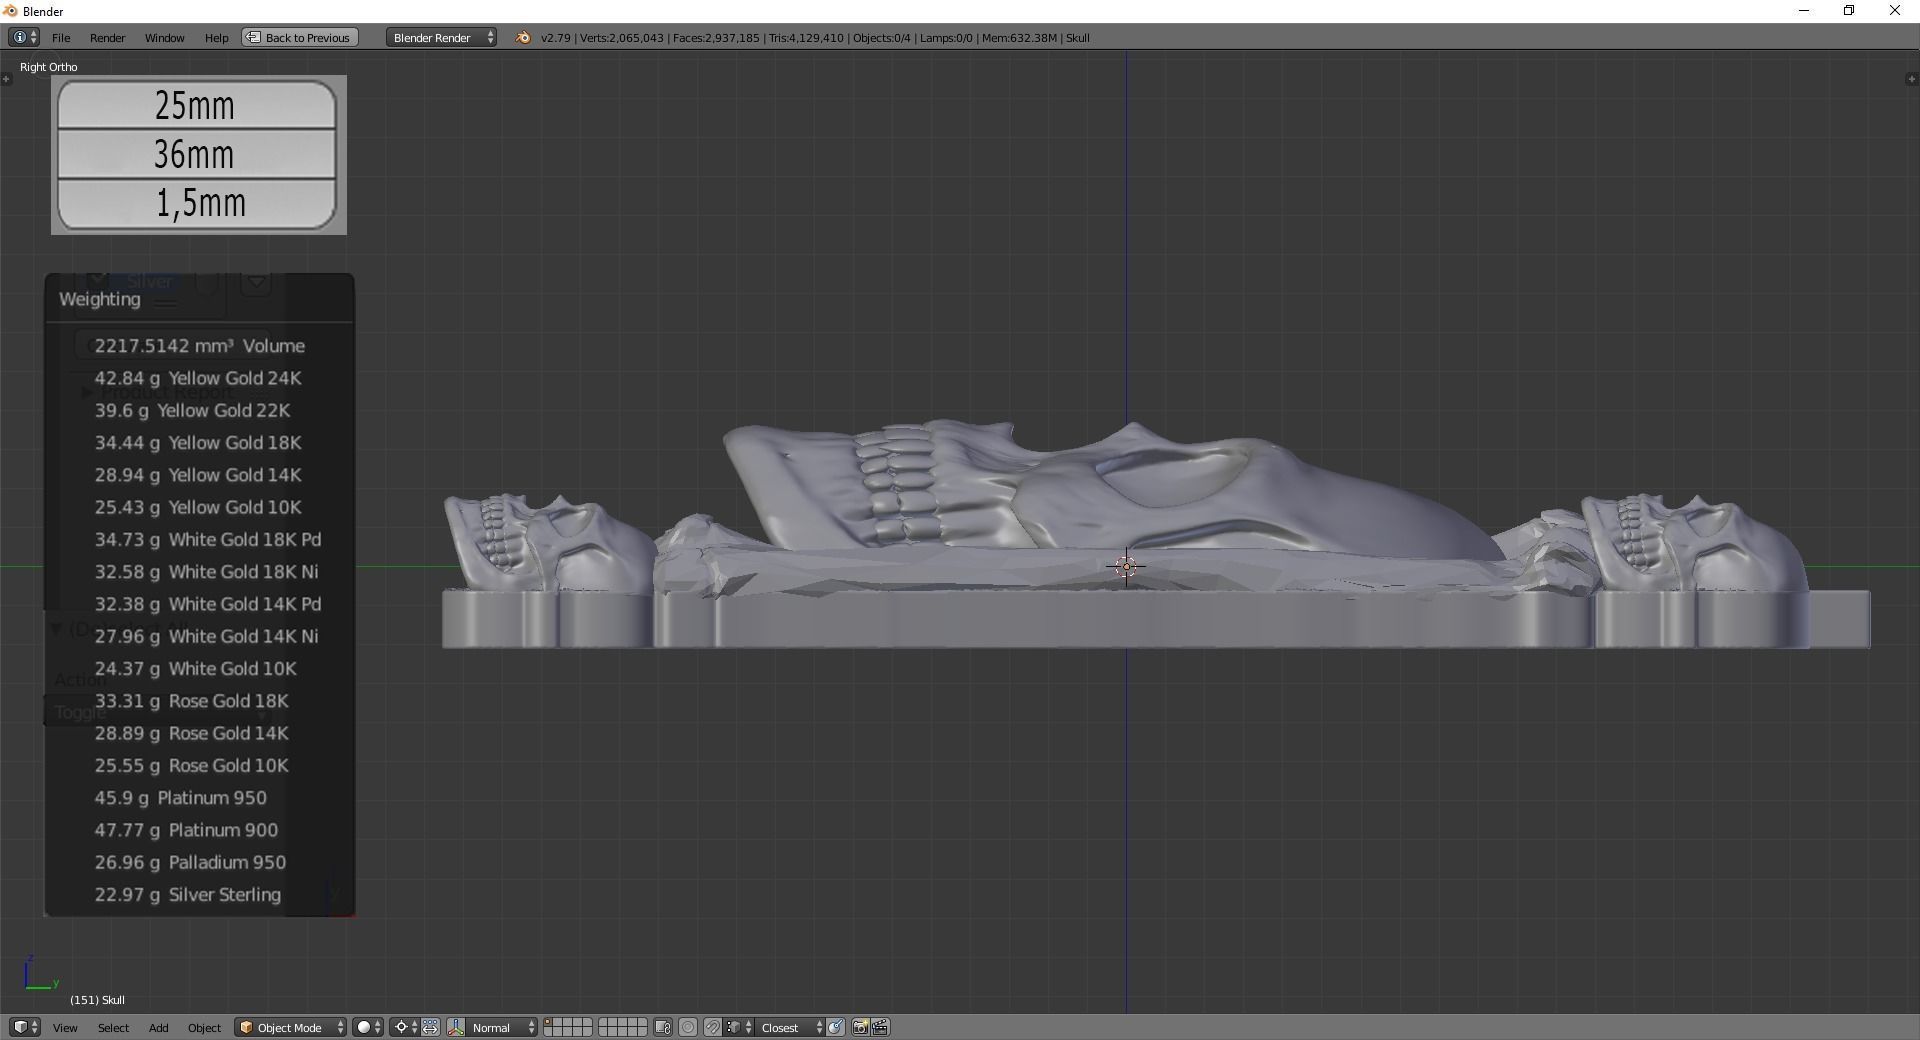Click the second layer grid block
Viewport: 1920px width, 1040px height.
click(622, 1027)
